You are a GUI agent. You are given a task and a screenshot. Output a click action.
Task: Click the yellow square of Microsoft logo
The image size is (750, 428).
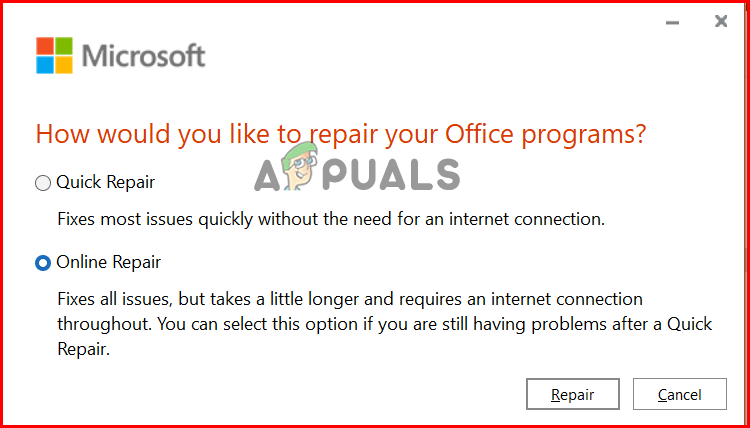[62, 64]
